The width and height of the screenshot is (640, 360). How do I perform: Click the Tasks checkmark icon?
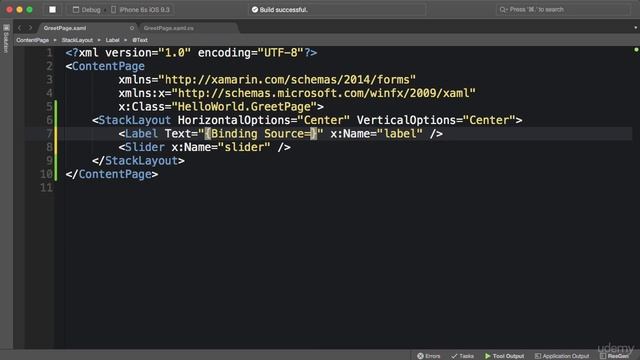454,356
